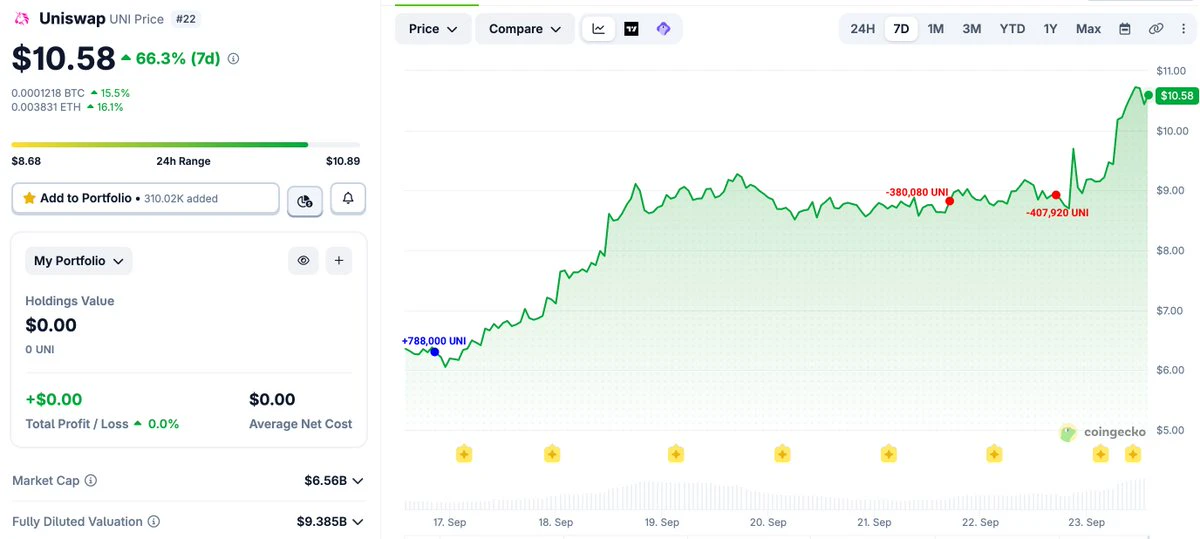Select the 1Y time range

1050,29
